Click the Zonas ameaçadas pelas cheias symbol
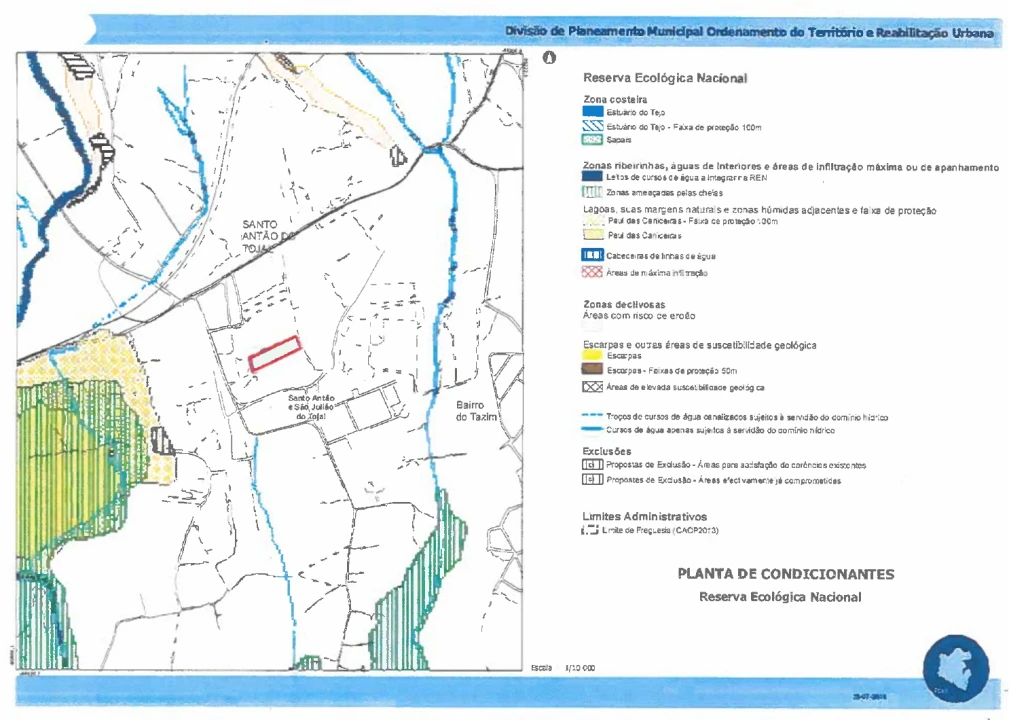Viewport: 1009px width, 720px height. pos(592,192)
